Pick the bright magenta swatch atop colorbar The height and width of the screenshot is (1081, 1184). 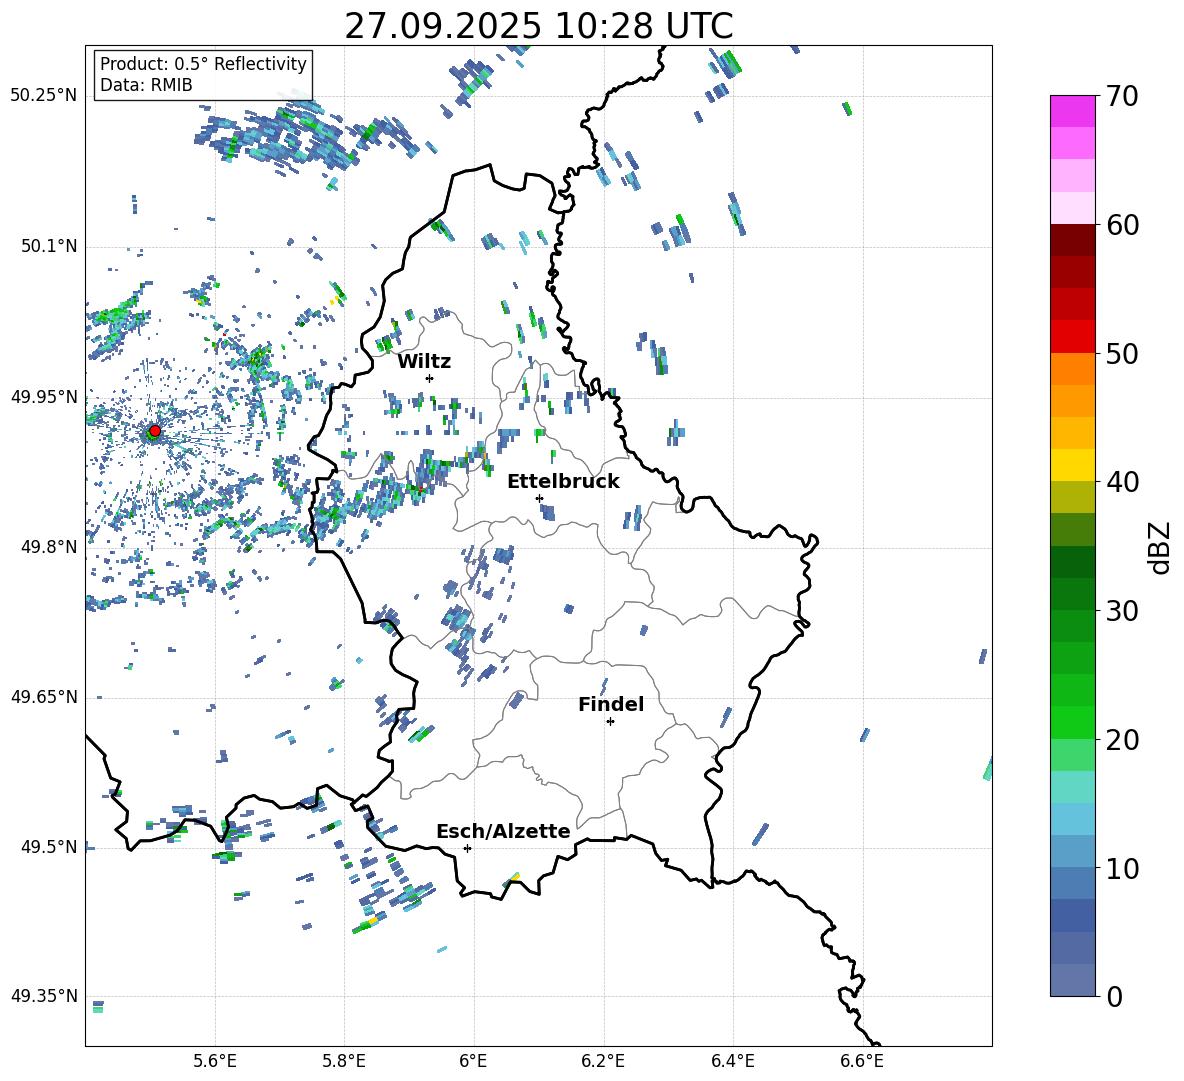point(1073,111)
